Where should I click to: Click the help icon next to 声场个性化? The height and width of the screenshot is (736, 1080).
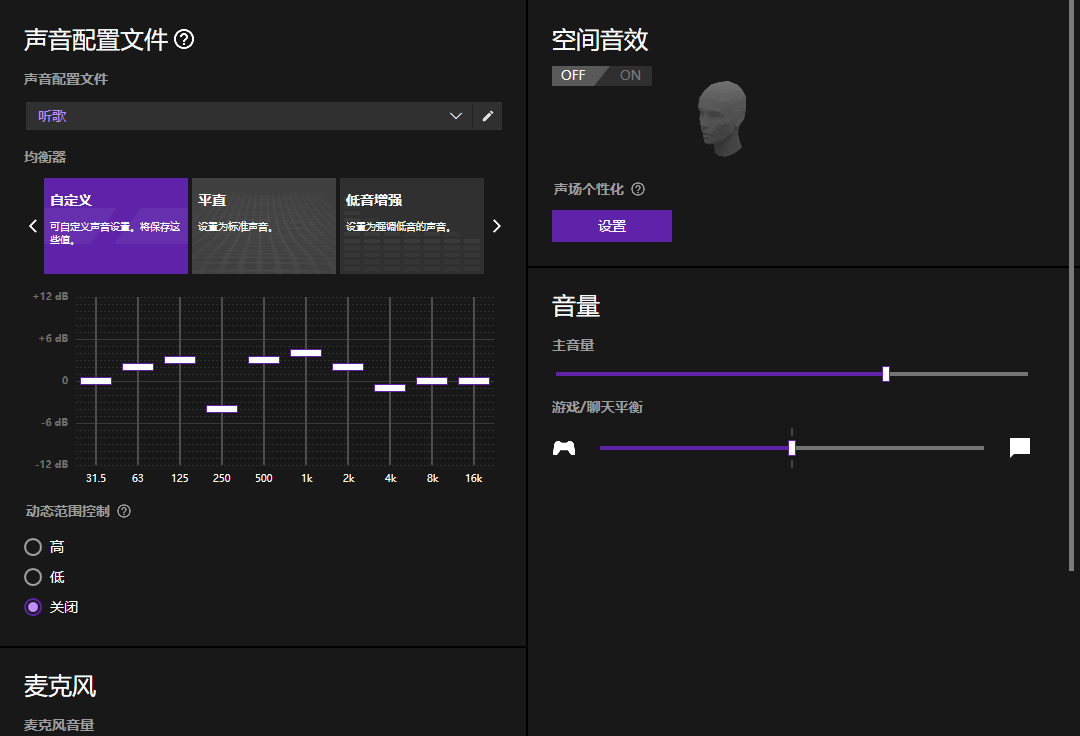click(638, 189)
